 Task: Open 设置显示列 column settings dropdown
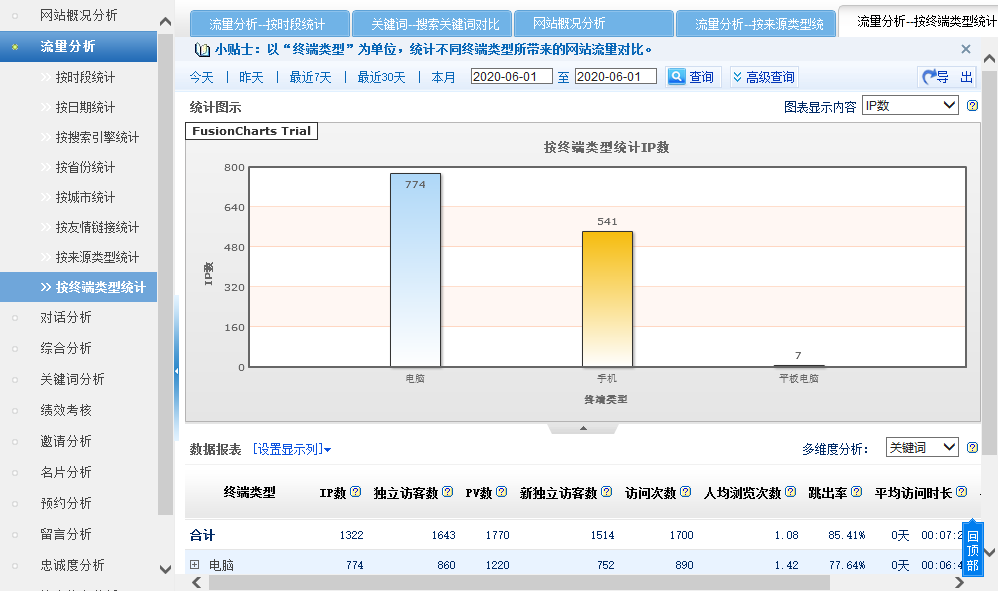(x=291, y=450)
